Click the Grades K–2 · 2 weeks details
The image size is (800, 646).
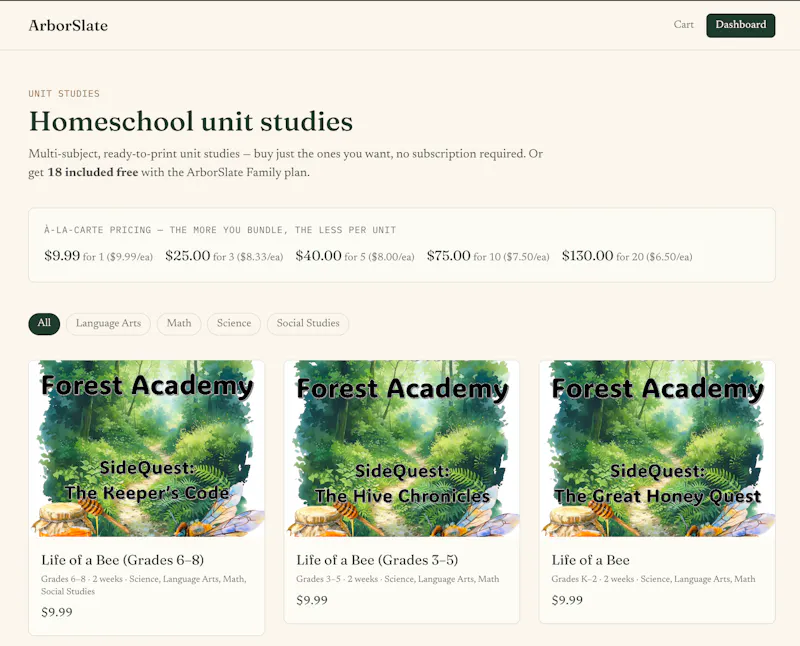point(653,579)
